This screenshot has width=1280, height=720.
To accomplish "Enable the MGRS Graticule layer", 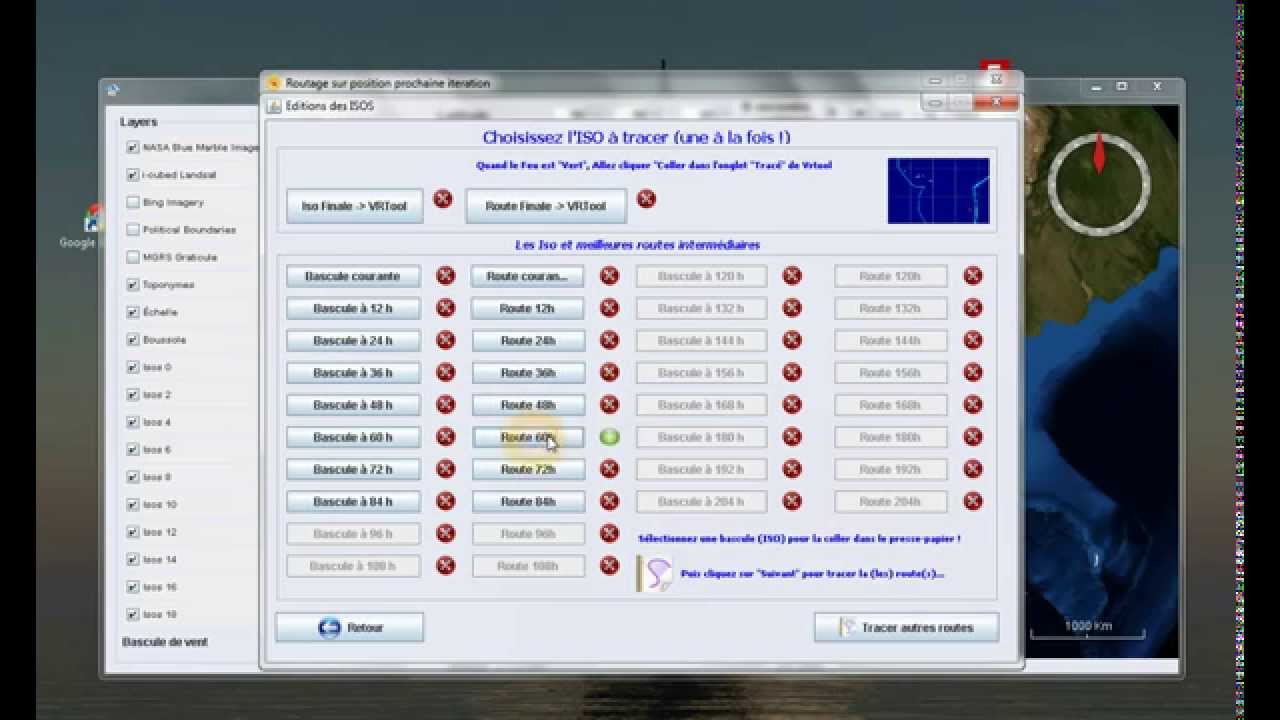I will coord(133,257).
